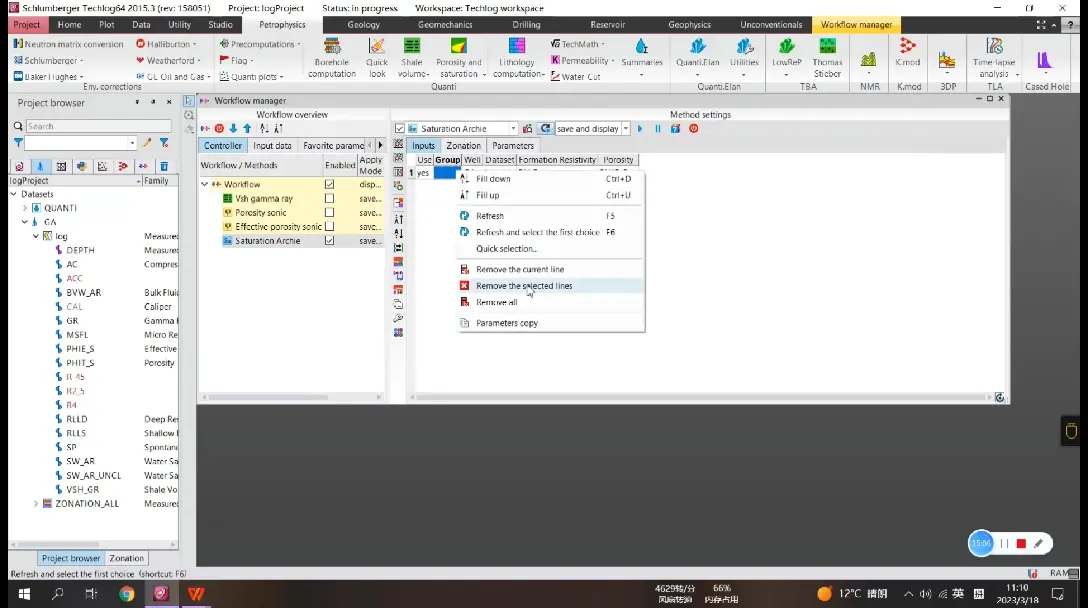The image size is (1088, 608).
Task: Open the Zonation tab below Project browser
Action: (126, 558)
